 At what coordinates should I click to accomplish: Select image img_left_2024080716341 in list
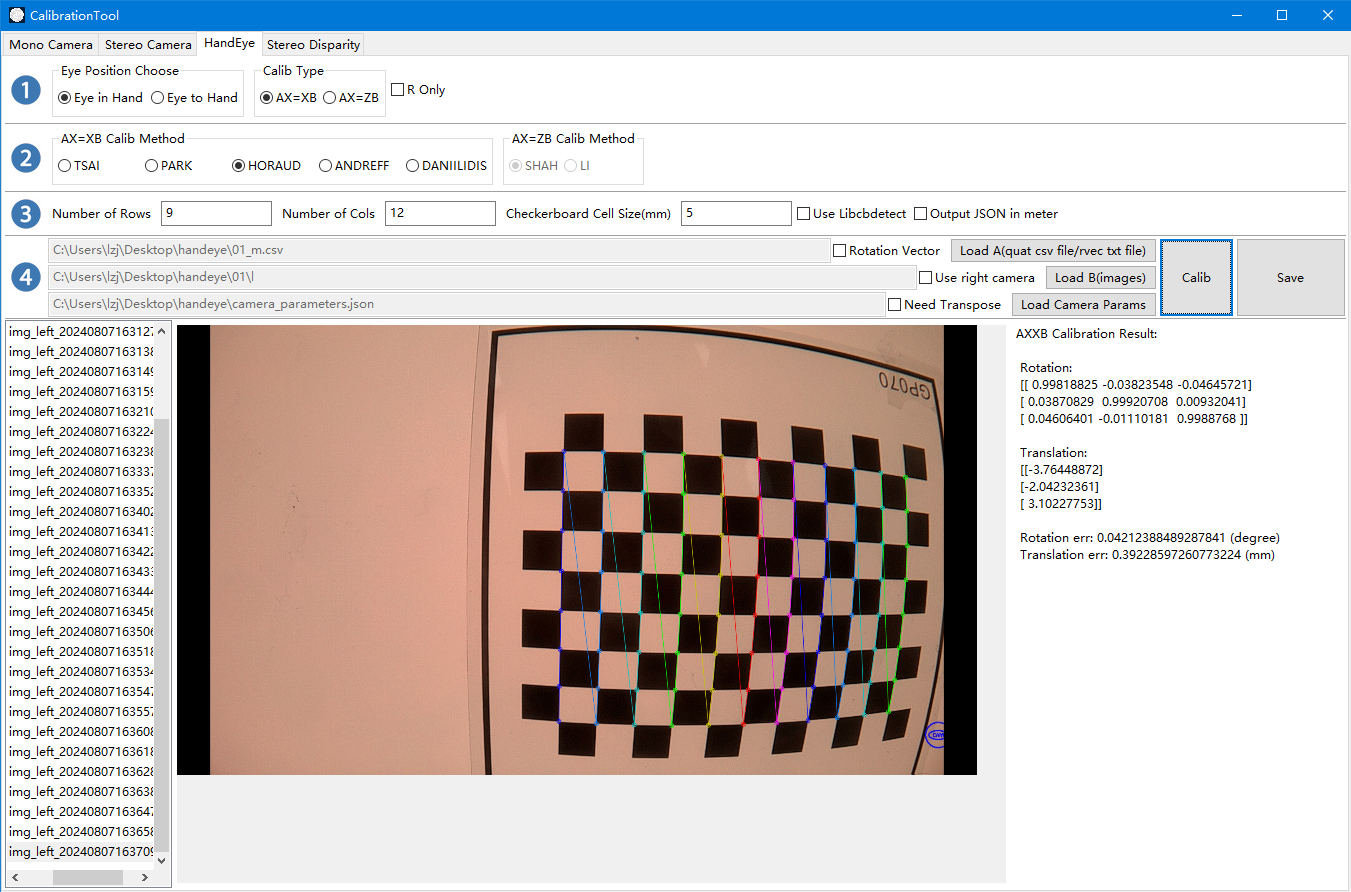[x=80, y=532]
